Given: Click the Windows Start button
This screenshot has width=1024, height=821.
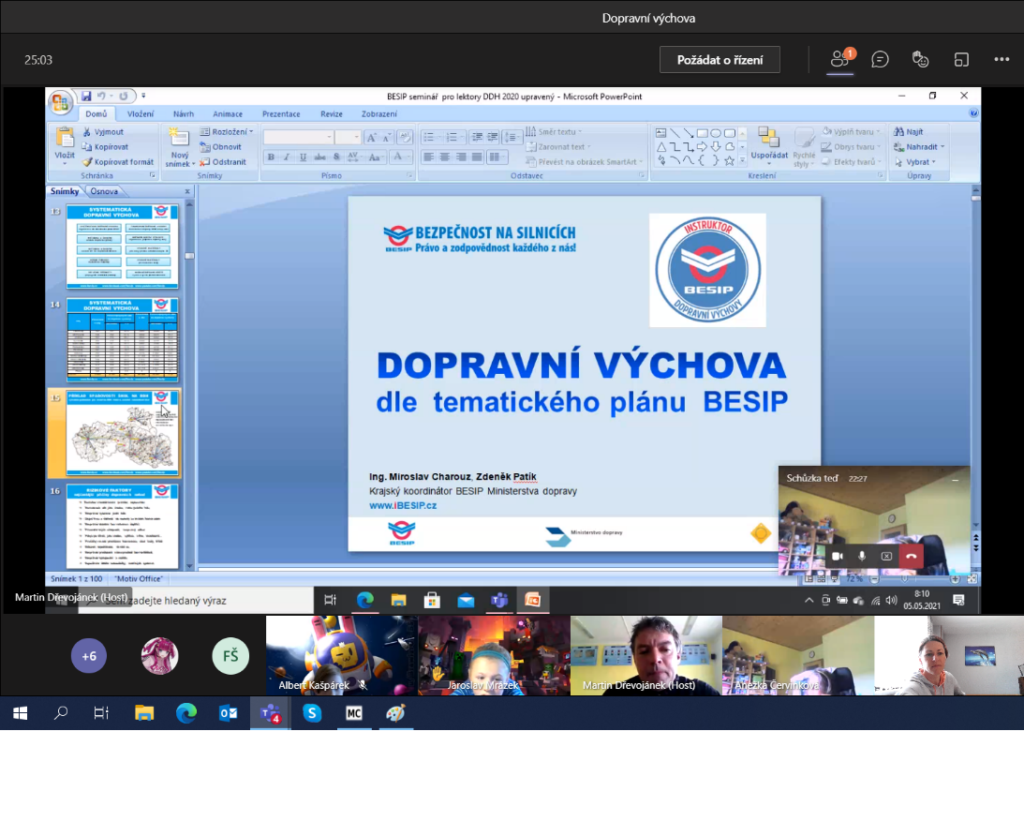Looking at the screenshot, I should click(20, 713).
